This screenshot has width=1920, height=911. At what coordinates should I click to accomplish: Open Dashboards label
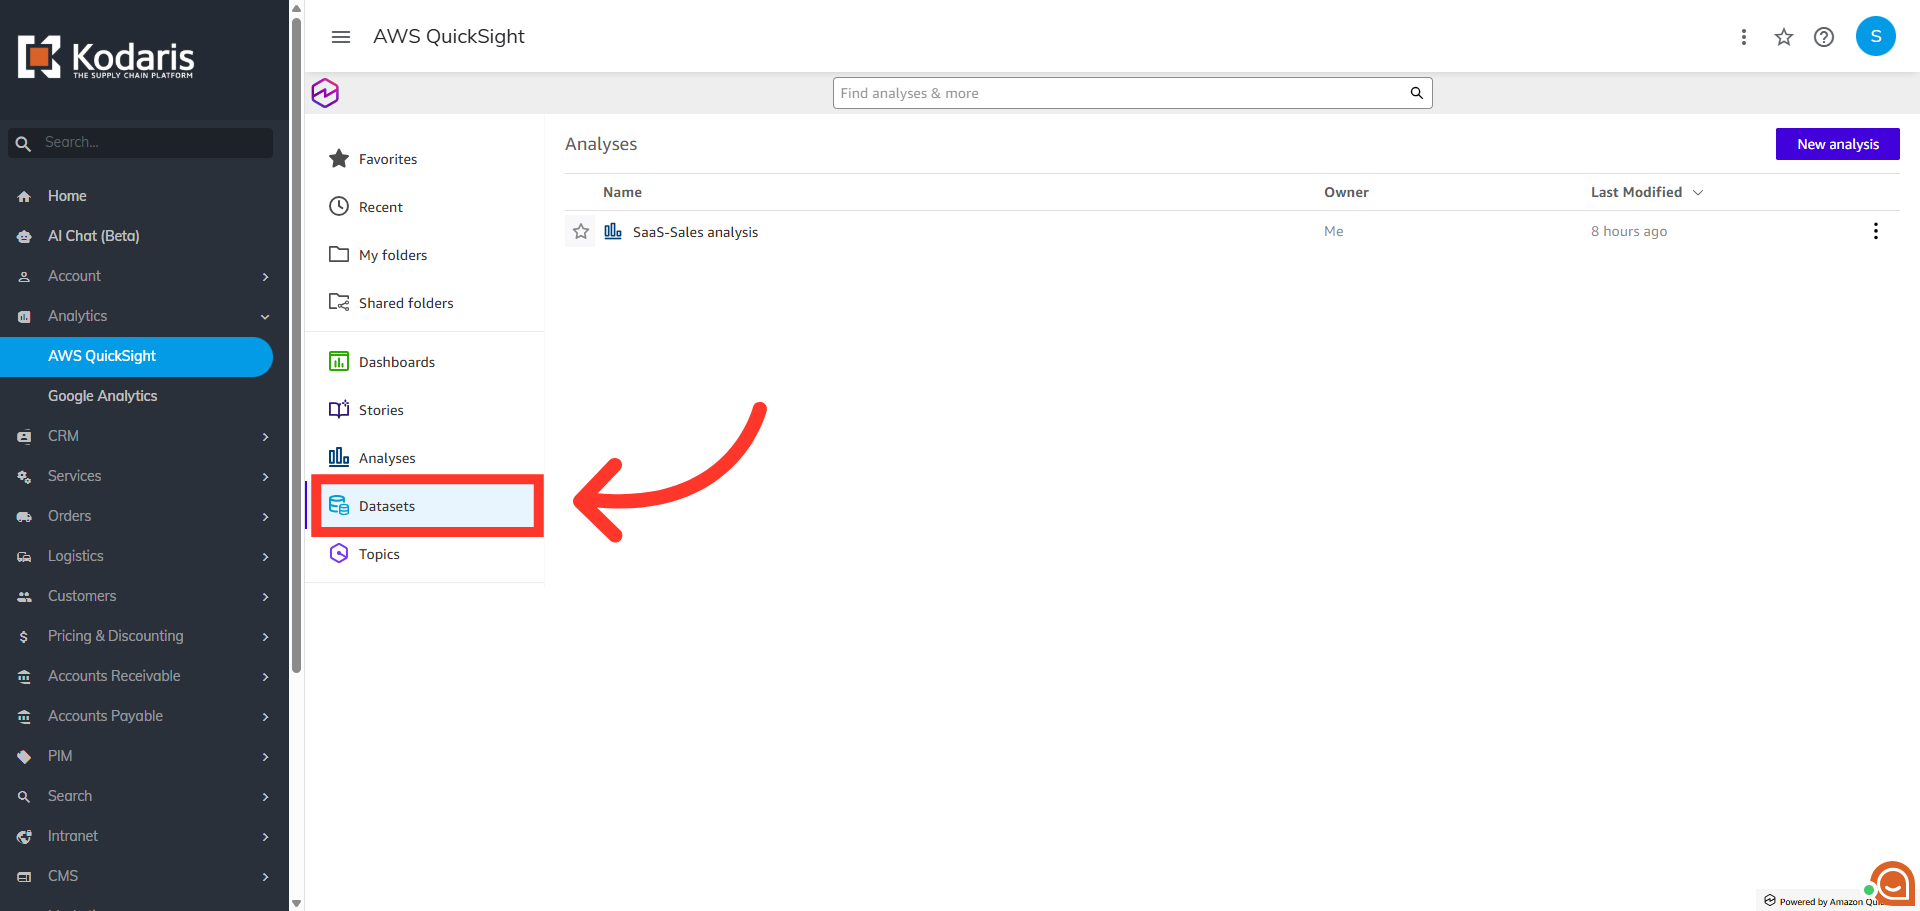[x=397, y=362]
